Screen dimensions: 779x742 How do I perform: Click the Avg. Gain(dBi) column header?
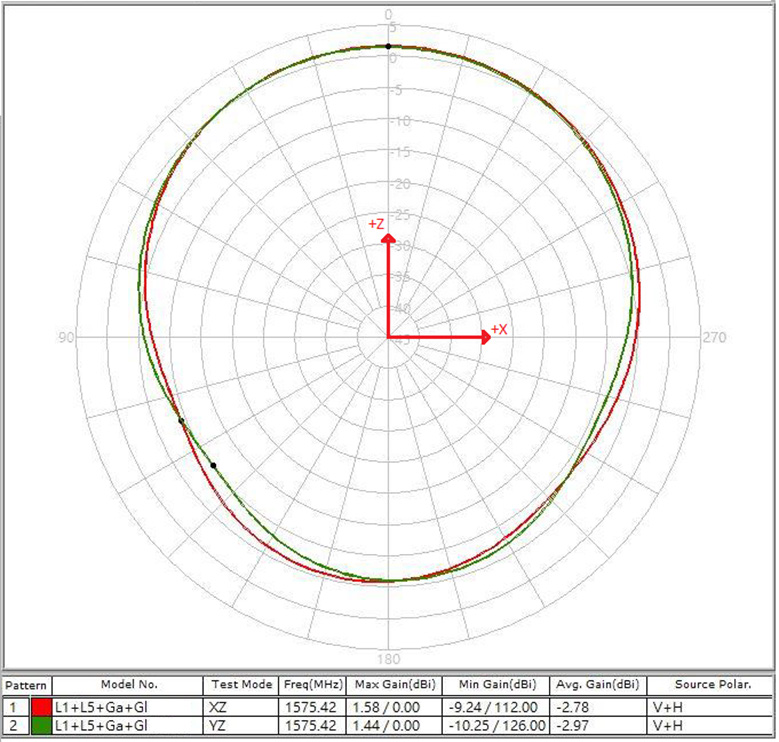(x=598, y=686)
